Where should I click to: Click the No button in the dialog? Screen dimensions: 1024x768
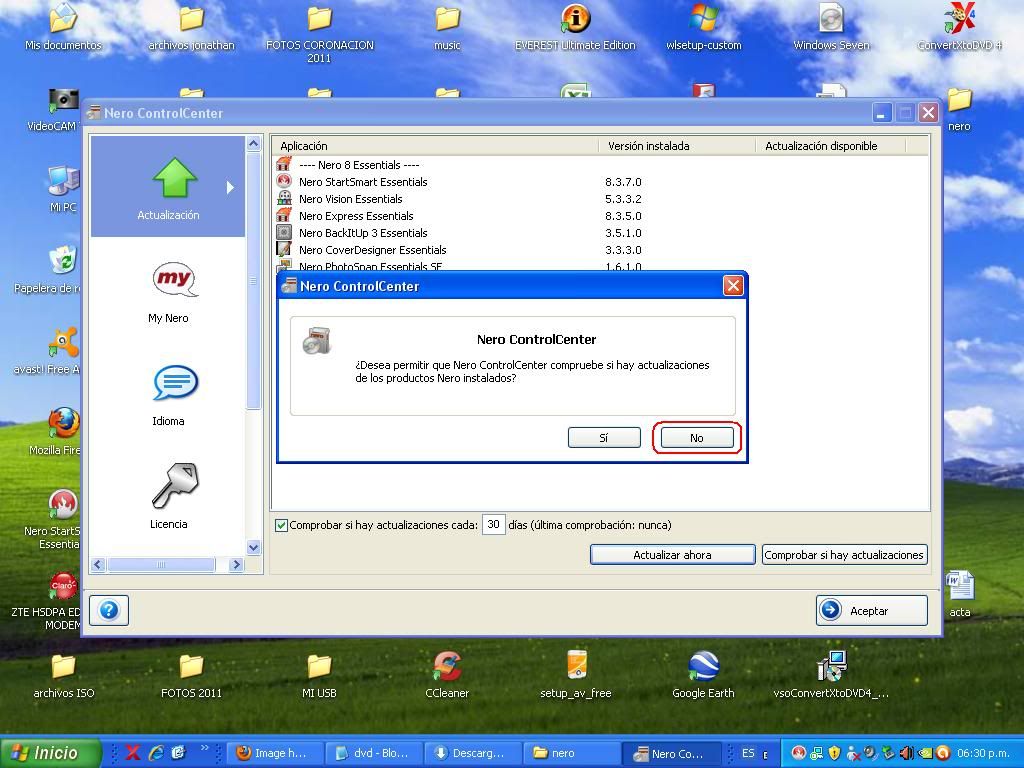pos(697,438)
